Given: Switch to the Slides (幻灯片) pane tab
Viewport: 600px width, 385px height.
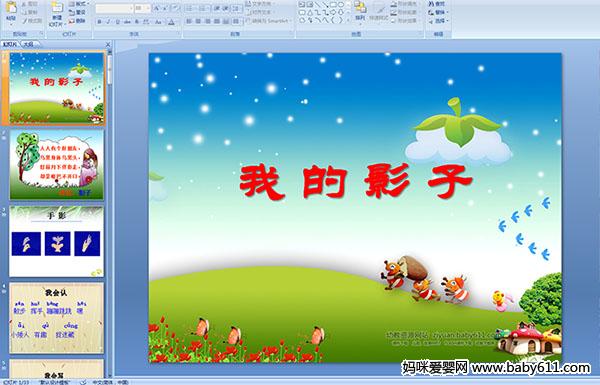Looking at the screenshot, I should [10, 44].
